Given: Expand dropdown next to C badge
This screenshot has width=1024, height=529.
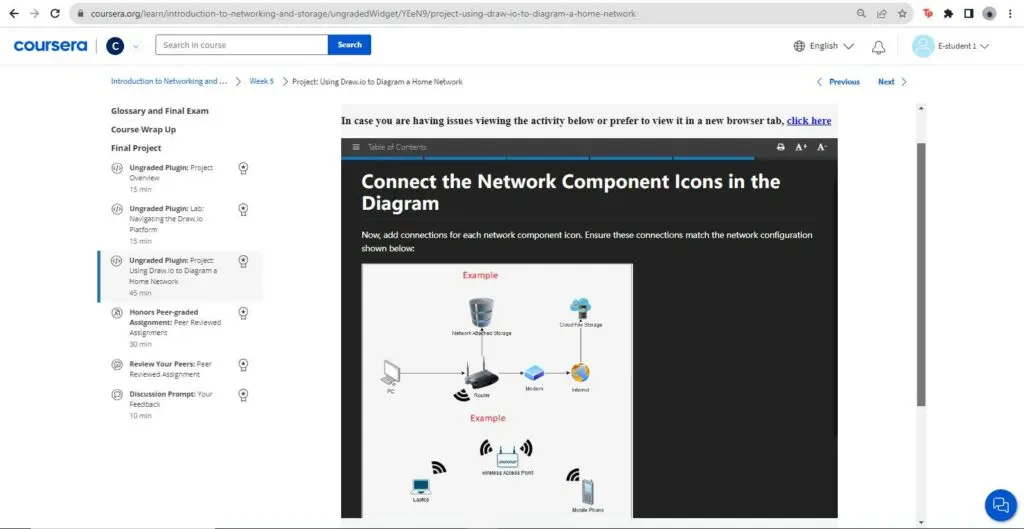Looking at the screenshot, I should [136, 46].
